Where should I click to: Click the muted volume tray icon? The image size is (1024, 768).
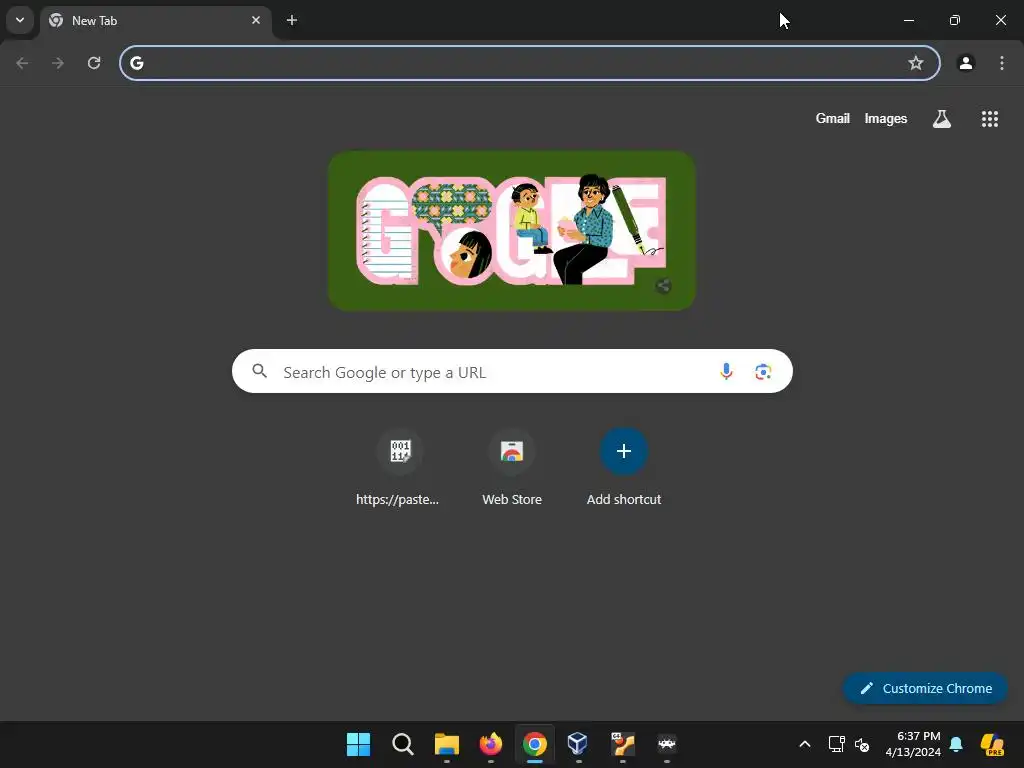click(862, 744)
